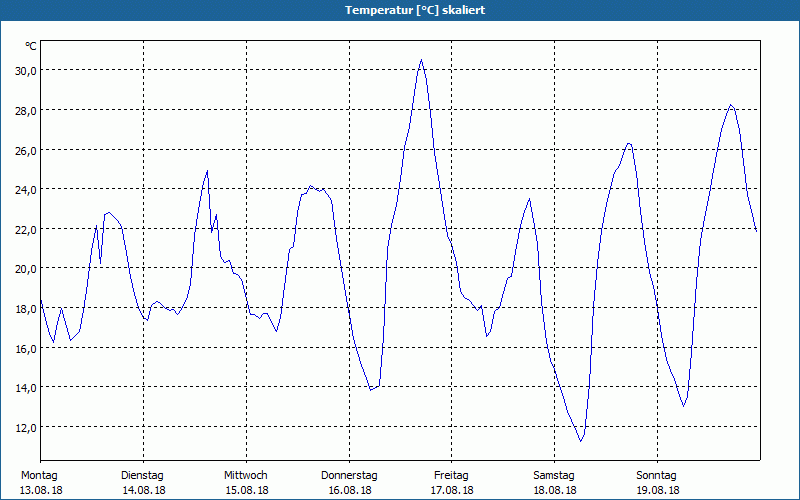Pick the 22,0 y-axis label
800x500 pixels.
point(24,229)
